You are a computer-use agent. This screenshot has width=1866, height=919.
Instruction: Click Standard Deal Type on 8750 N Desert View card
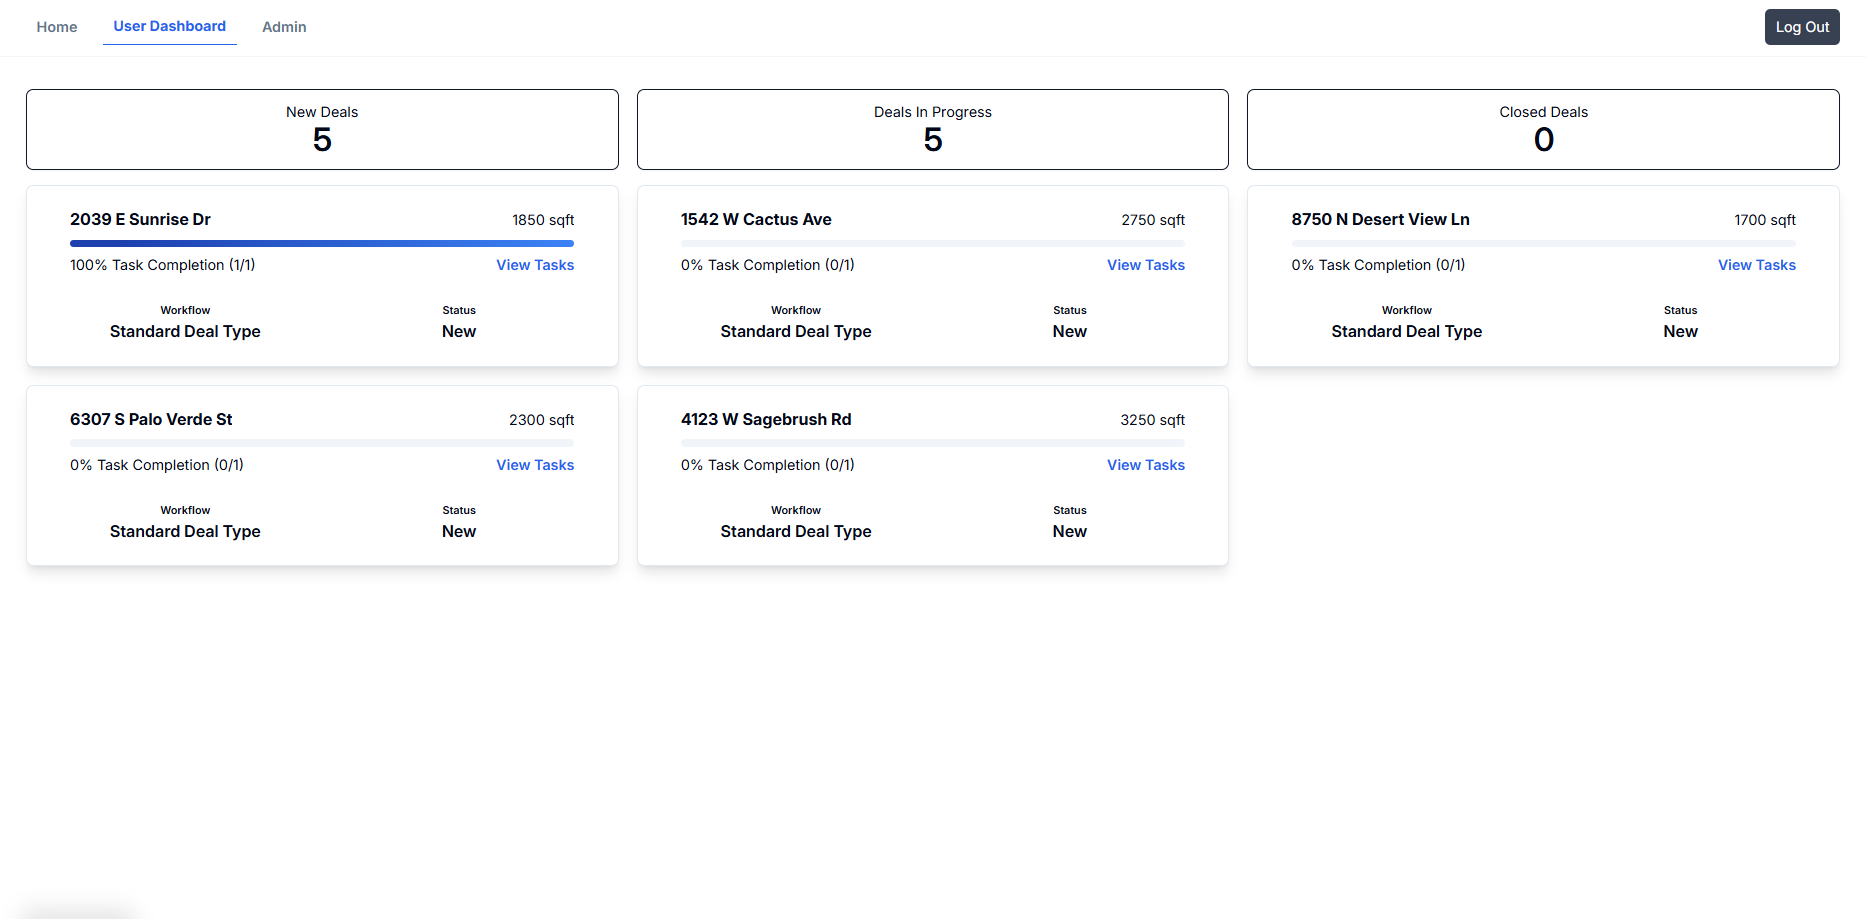(x=1406, y=331)
